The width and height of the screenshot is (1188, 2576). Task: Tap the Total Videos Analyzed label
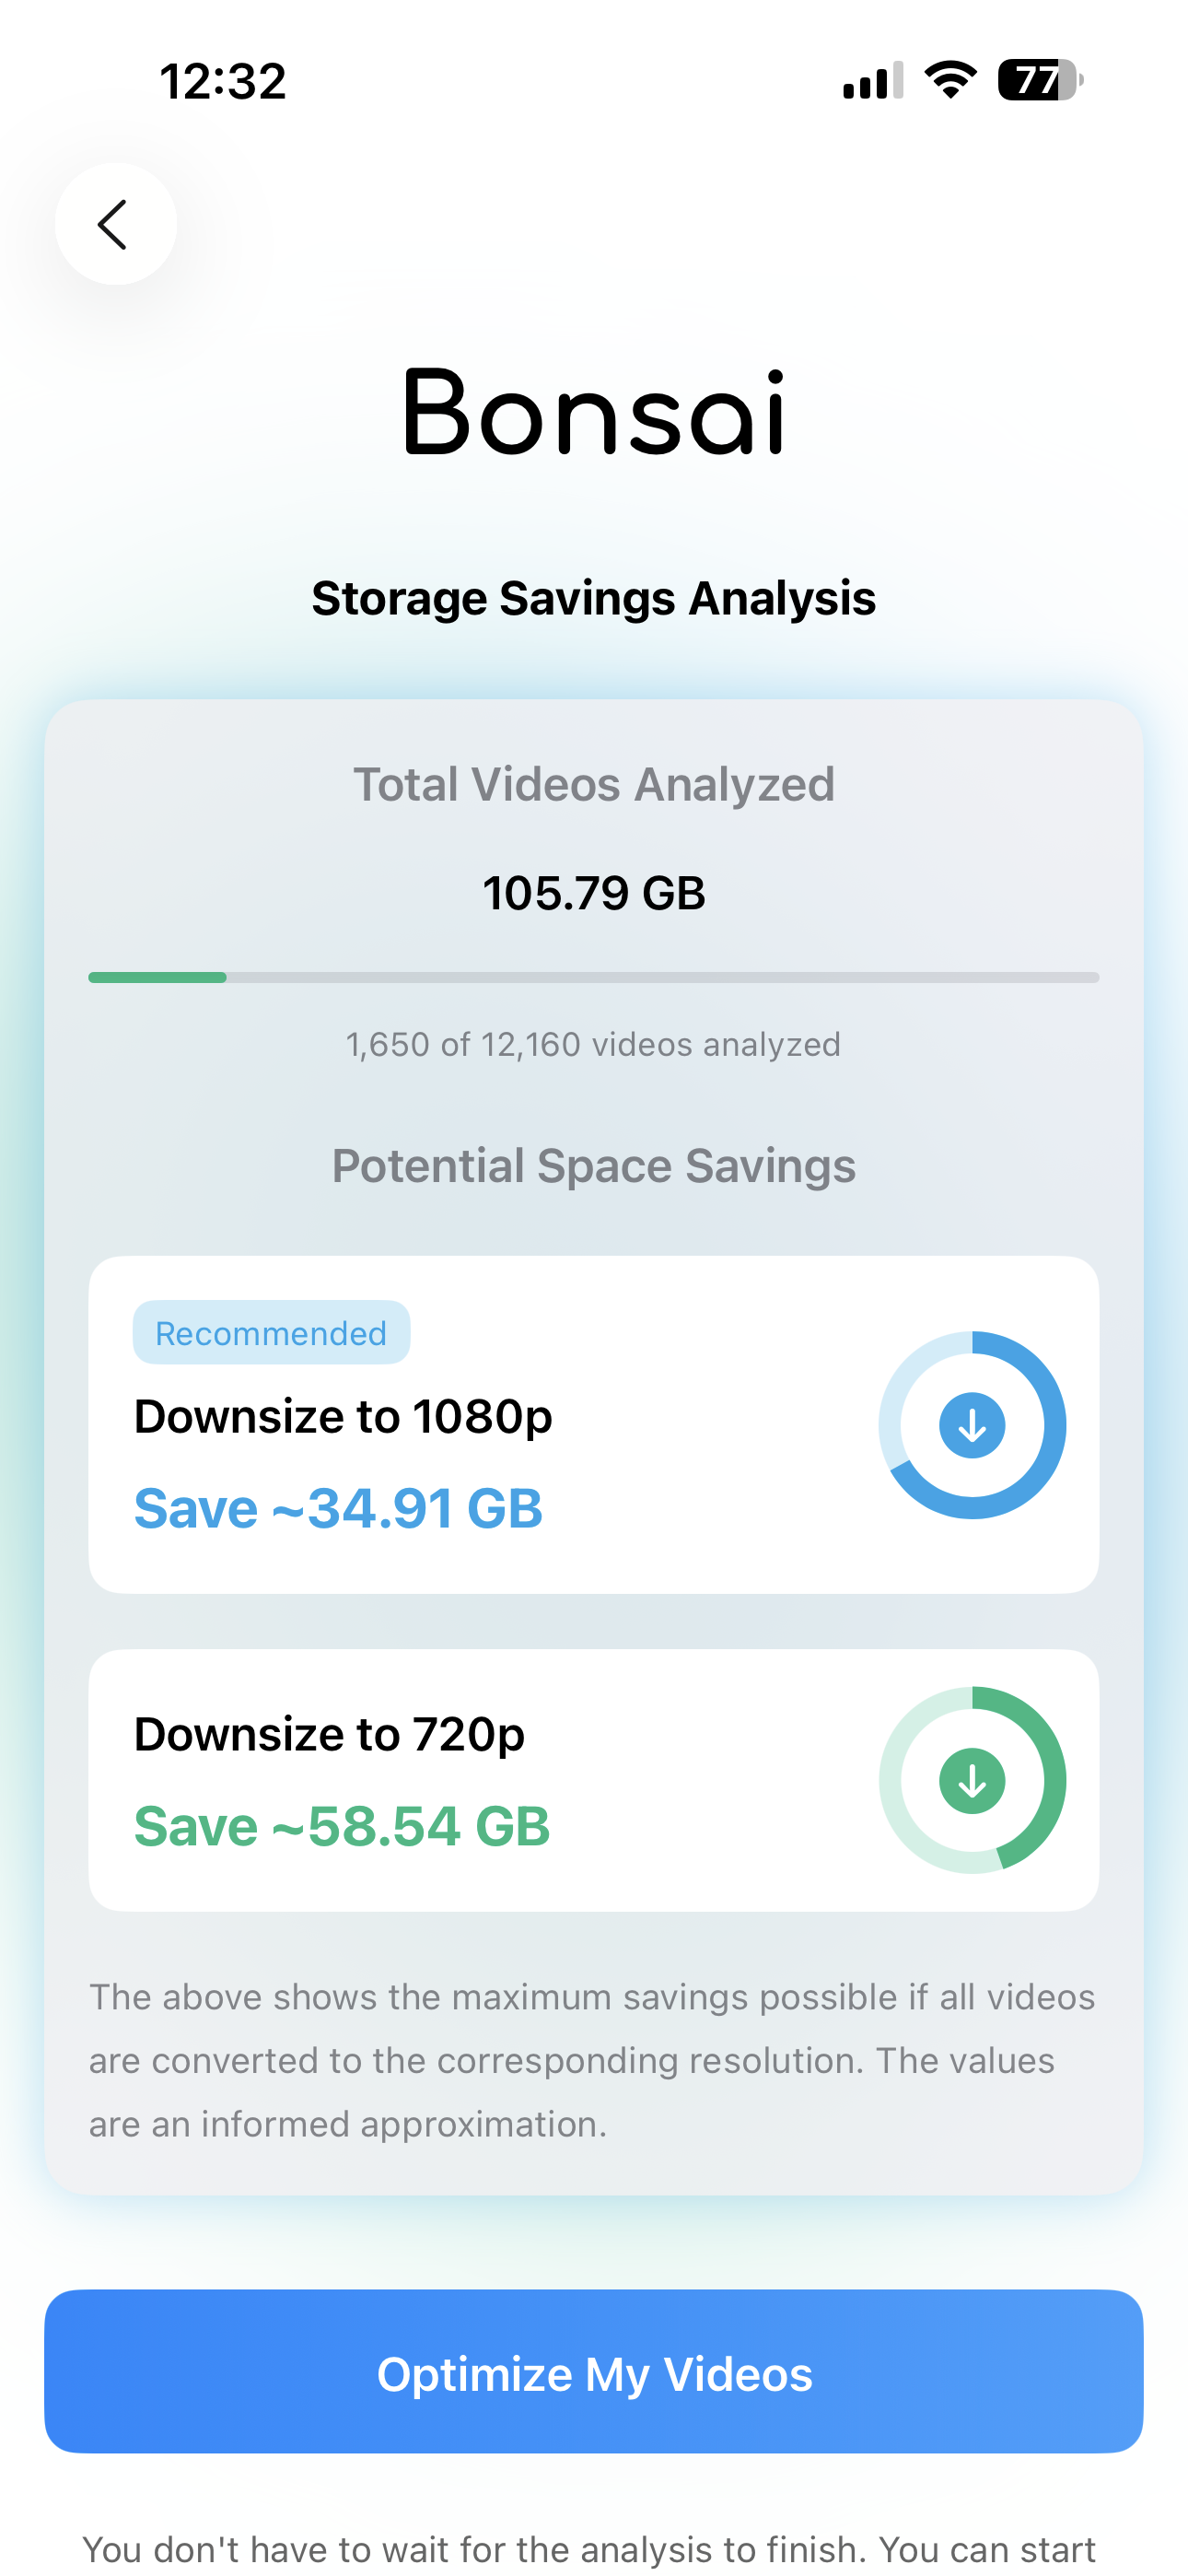click(594, 784)
